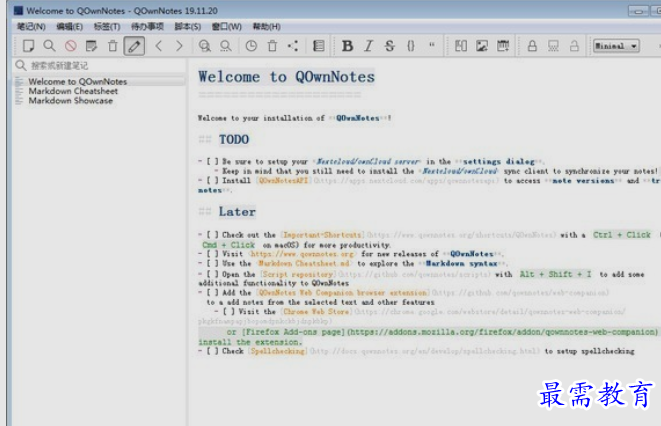This screenshot has width=661, height=426.
Task: Click the QOwnNotesAPI link text
Action: [284, 180]
